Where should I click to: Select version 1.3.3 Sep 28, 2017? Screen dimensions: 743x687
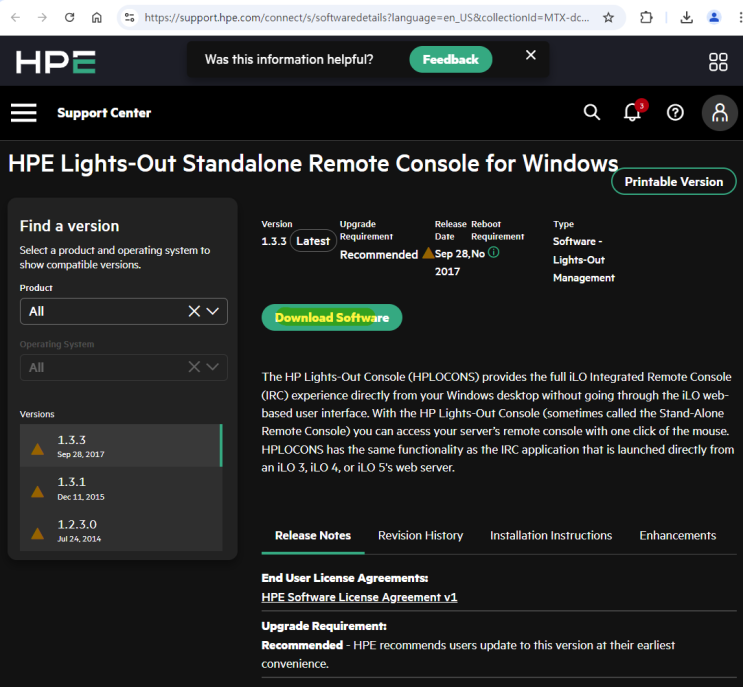[x=121, y=445]
